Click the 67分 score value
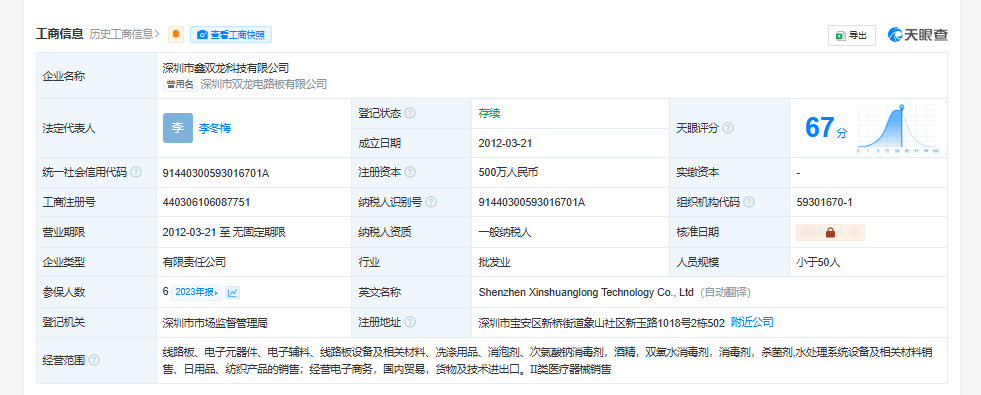981x395 pixels. 826,128
